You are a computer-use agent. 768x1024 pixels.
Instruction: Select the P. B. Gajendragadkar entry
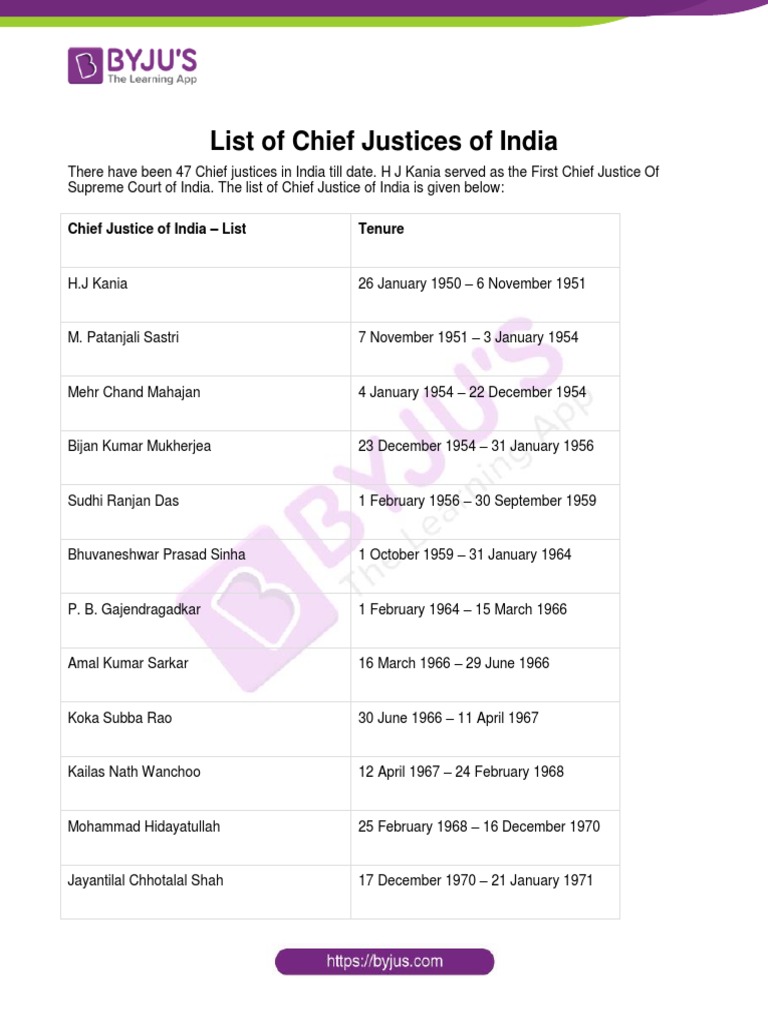click(x=135, y=609)
